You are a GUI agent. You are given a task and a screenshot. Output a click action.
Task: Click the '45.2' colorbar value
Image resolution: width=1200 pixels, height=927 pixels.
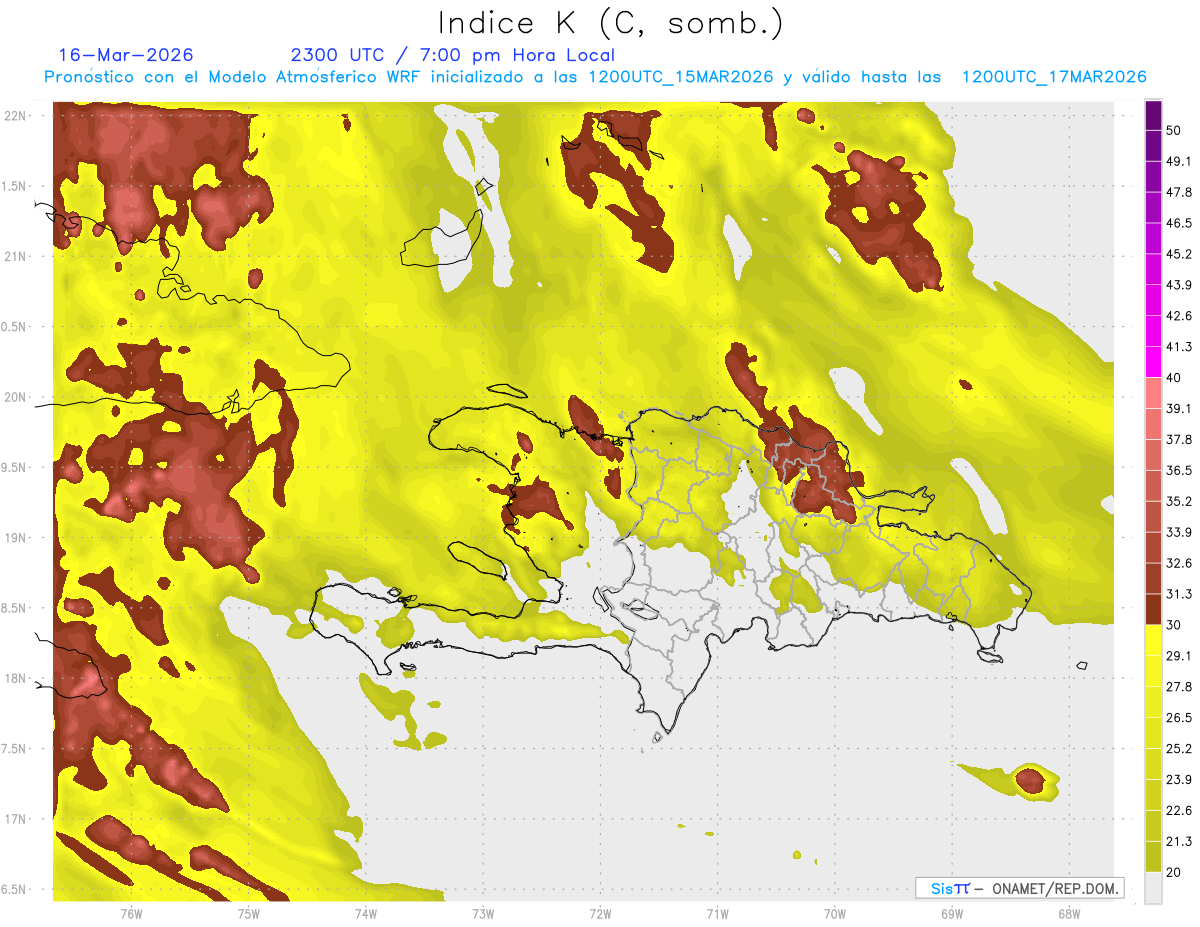click(1179, 254)
